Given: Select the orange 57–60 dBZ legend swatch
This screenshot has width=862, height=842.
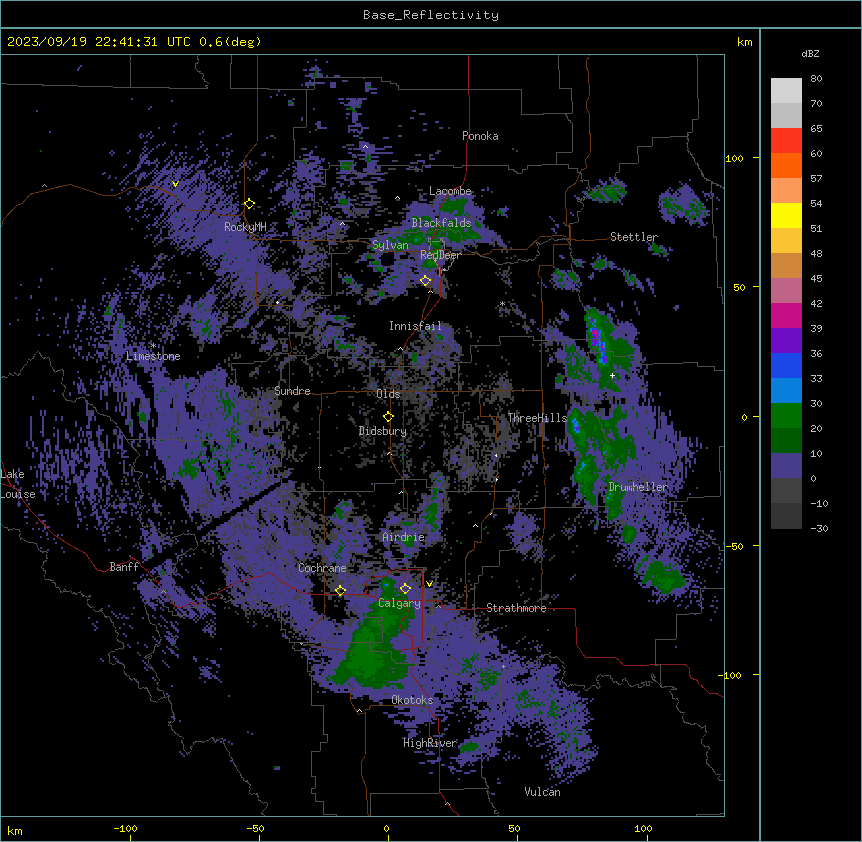Looking at the screenshot, I should [x=786, y=166].
